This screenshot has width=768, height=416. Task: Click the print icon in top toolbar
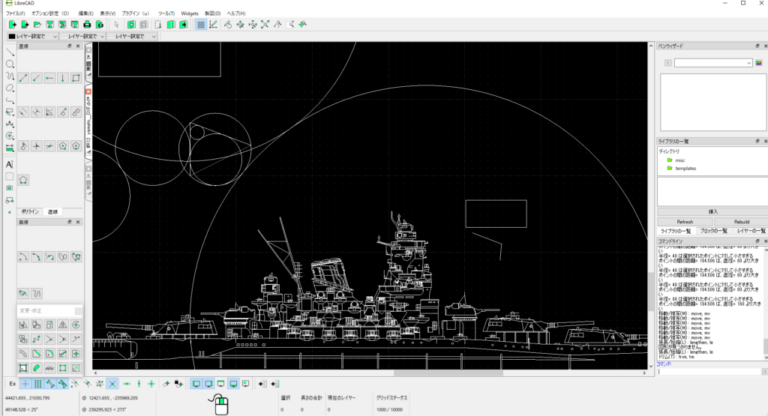pos(86,24)
